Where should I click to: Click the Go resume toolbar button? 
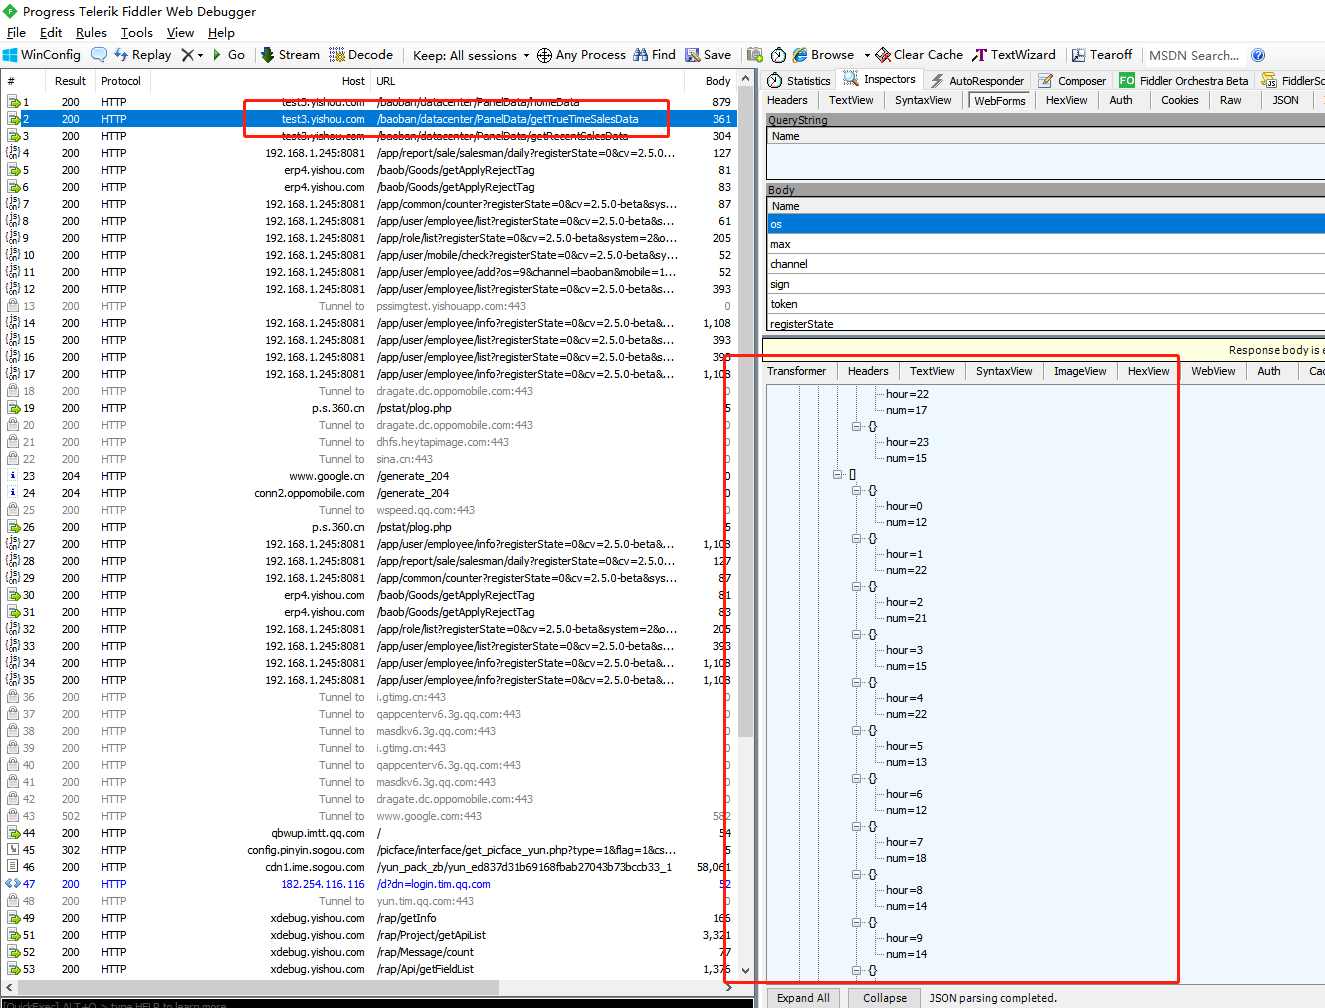[x=228, y=55]
